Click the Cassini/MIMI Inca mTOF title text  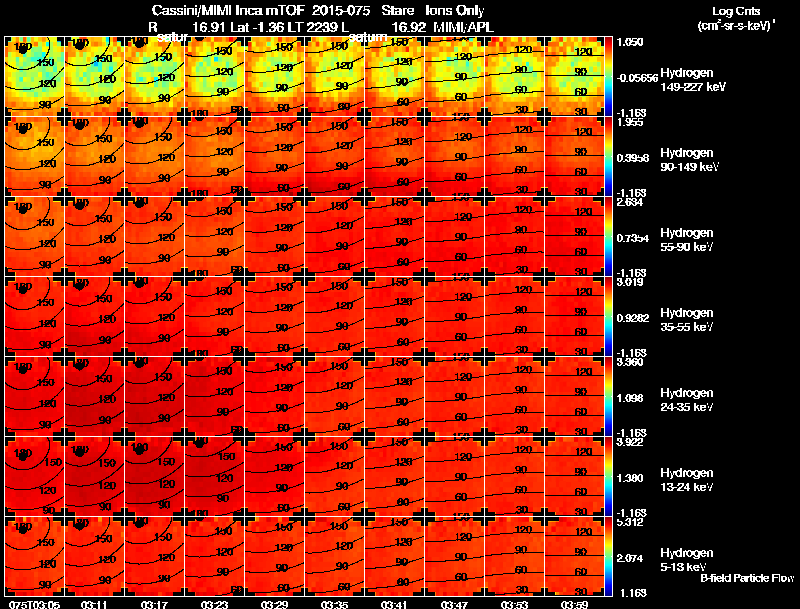[x=228, y=11]
